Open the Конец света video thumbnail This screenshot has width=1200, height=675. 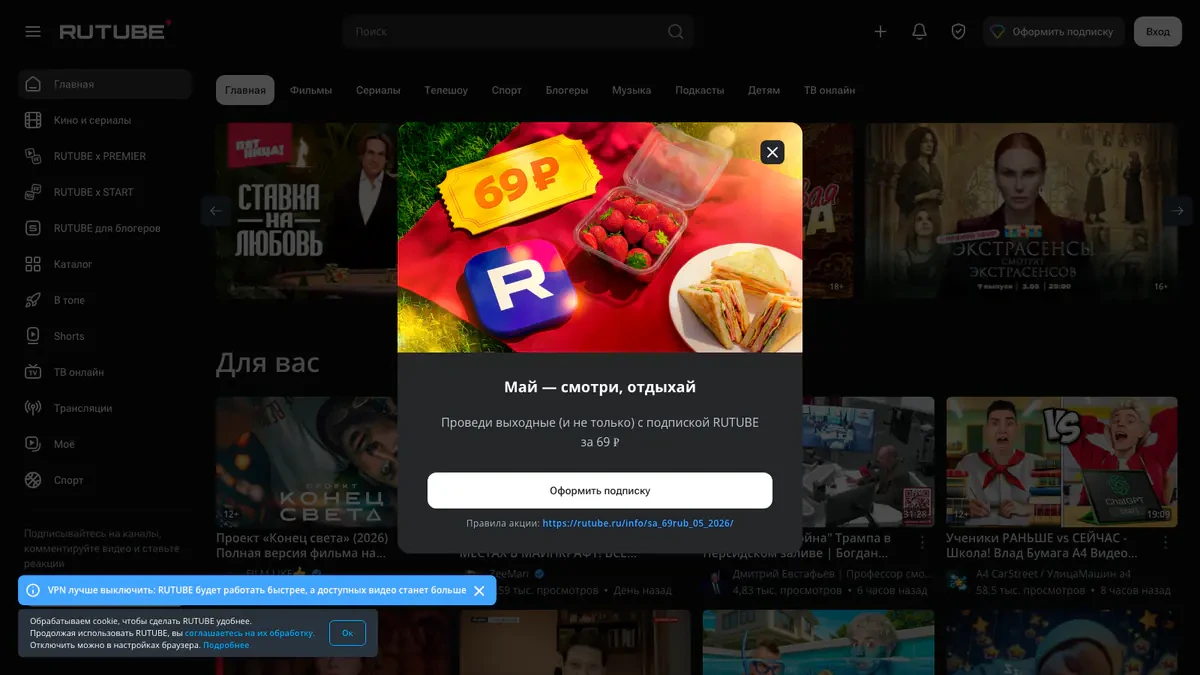(x=307, y=462)
